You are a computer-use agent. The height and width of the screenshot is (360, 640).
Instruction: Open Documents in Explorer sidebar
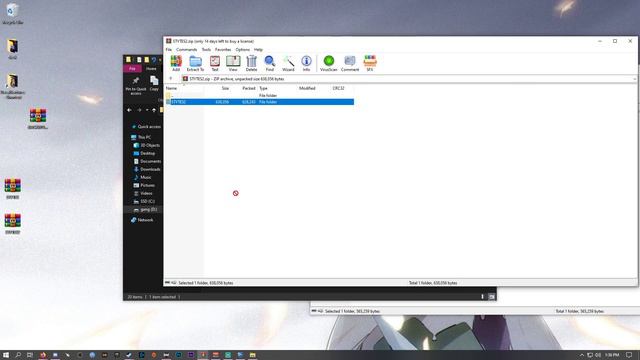pyautogui.click(x=147, y=161)
